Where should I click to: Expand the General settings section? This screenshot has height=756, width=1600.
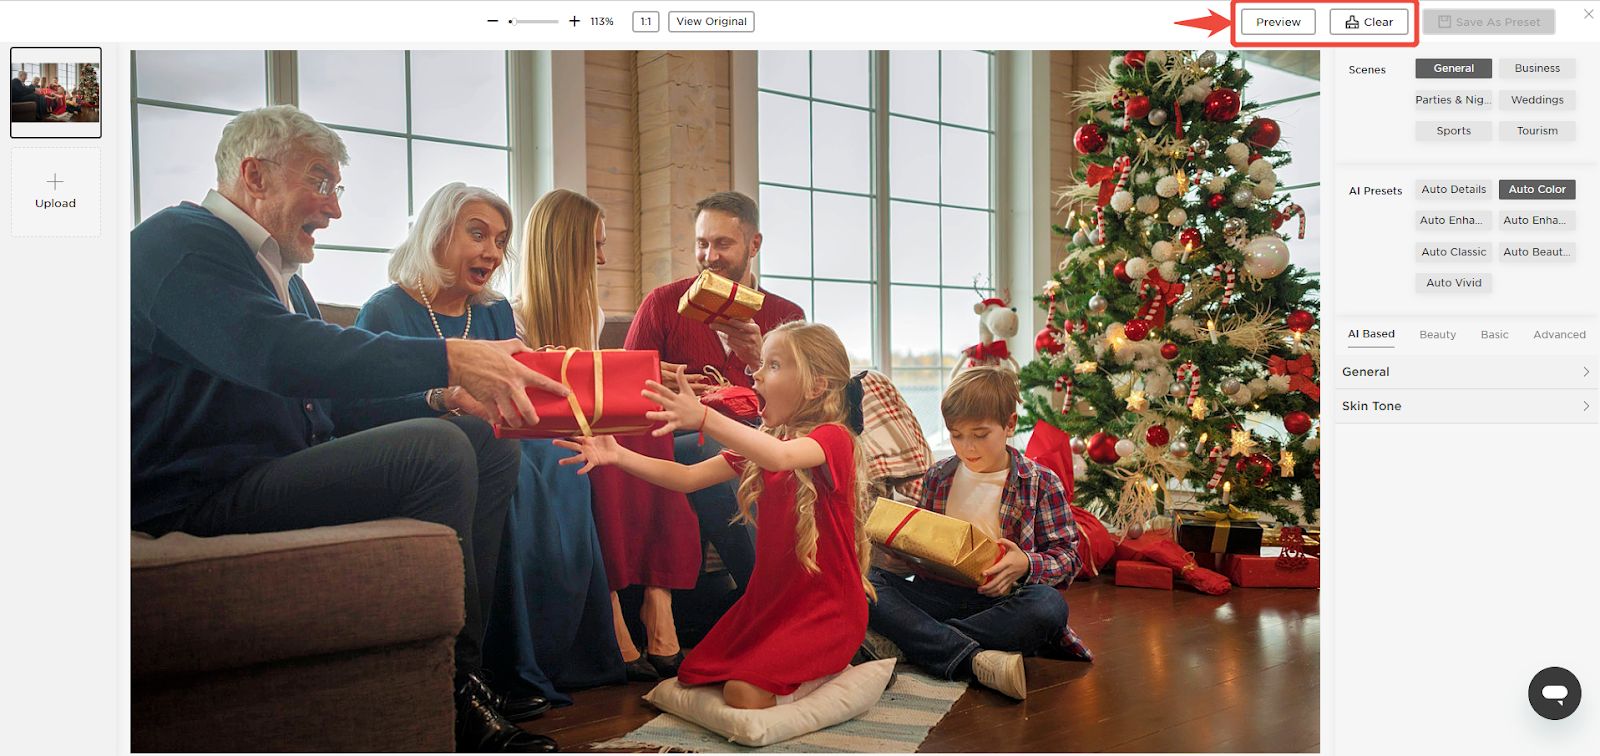(1466, 372)
